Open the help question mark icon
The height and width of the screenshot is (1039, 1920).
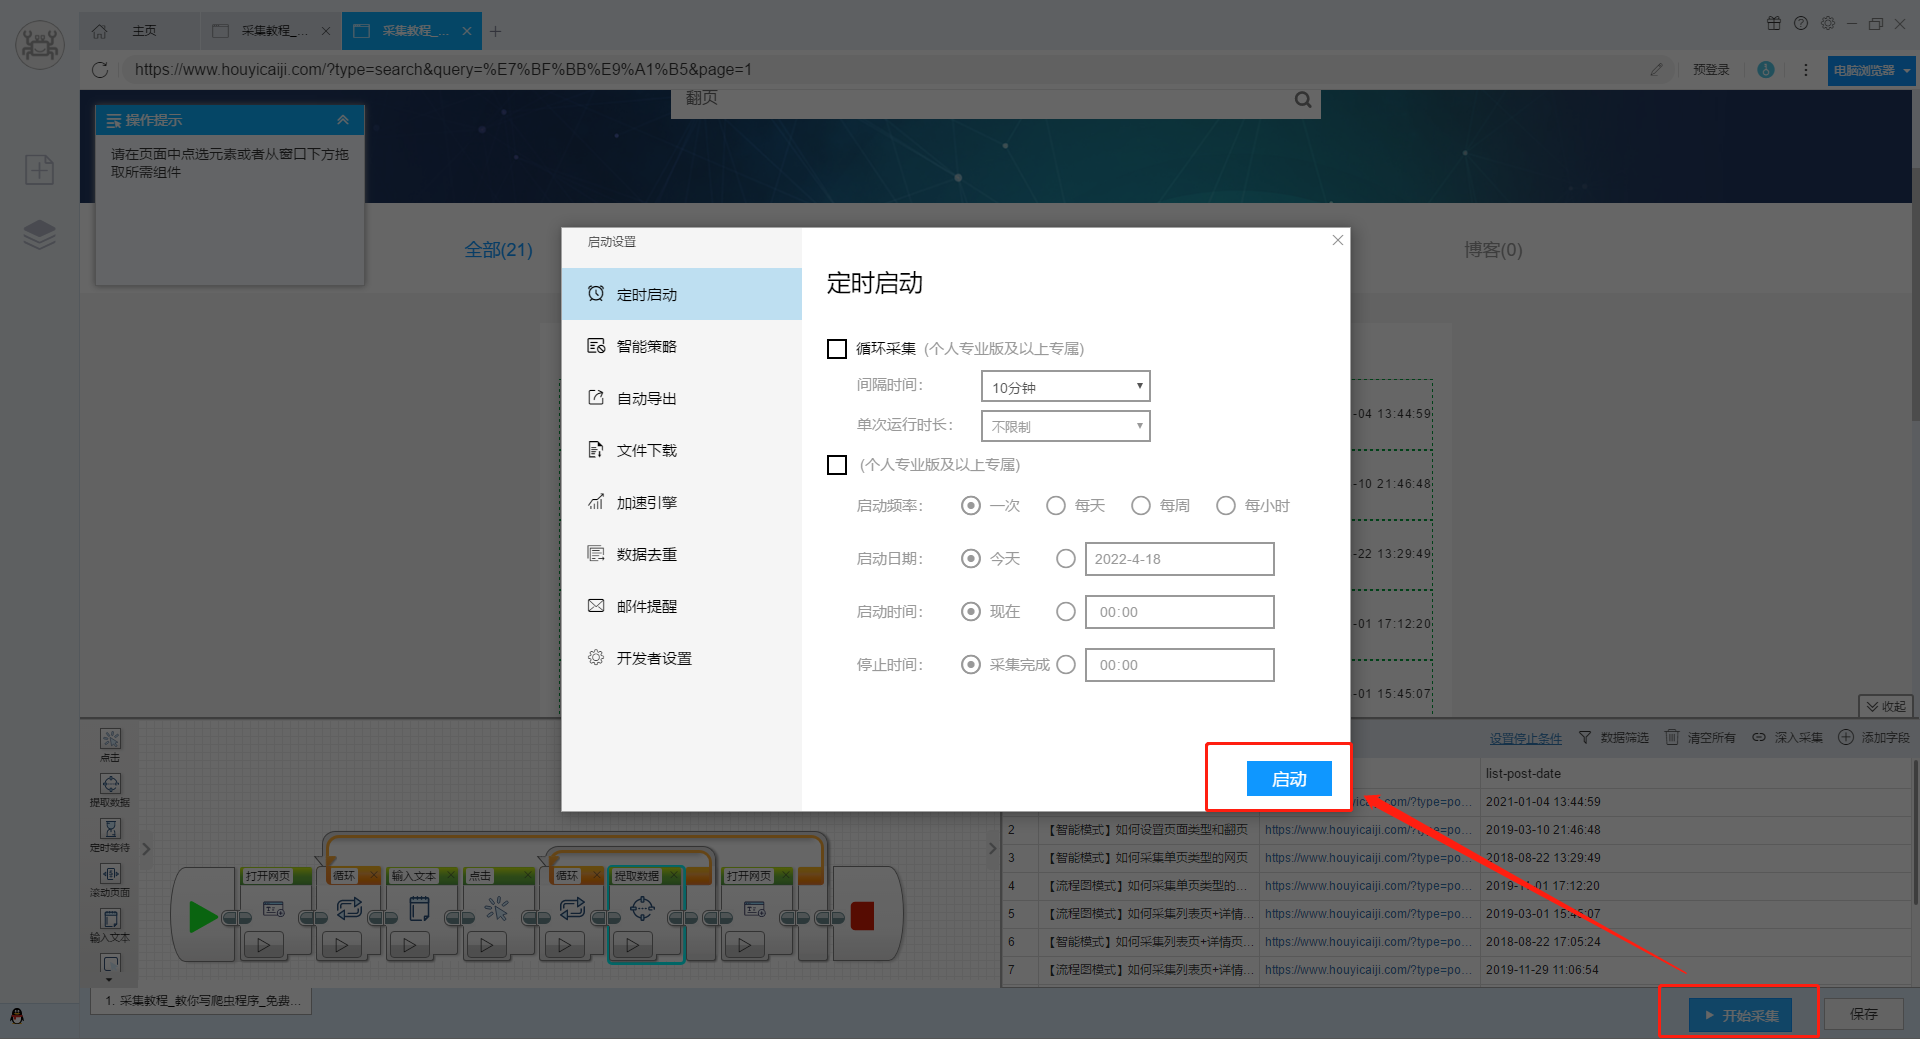pos(1801,23)
